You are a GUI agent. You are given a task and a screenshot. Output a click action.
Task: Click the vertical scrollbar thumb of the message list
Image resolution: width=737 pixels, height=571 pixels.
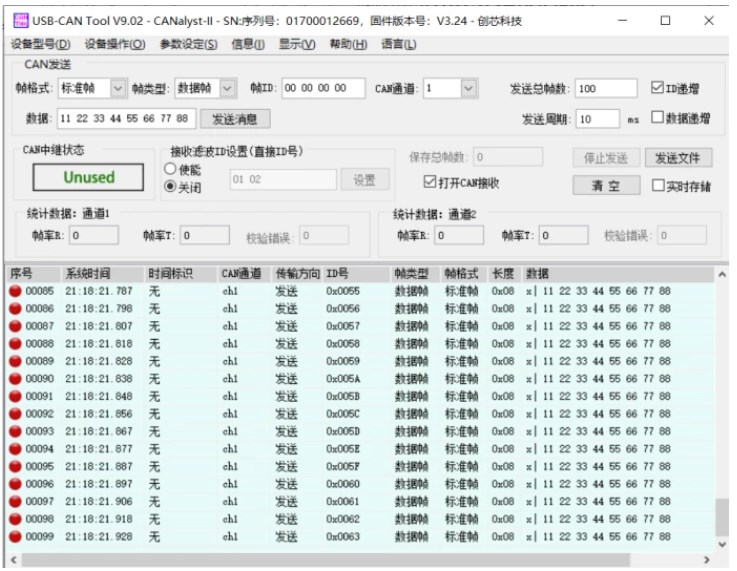tap(721, 517)
